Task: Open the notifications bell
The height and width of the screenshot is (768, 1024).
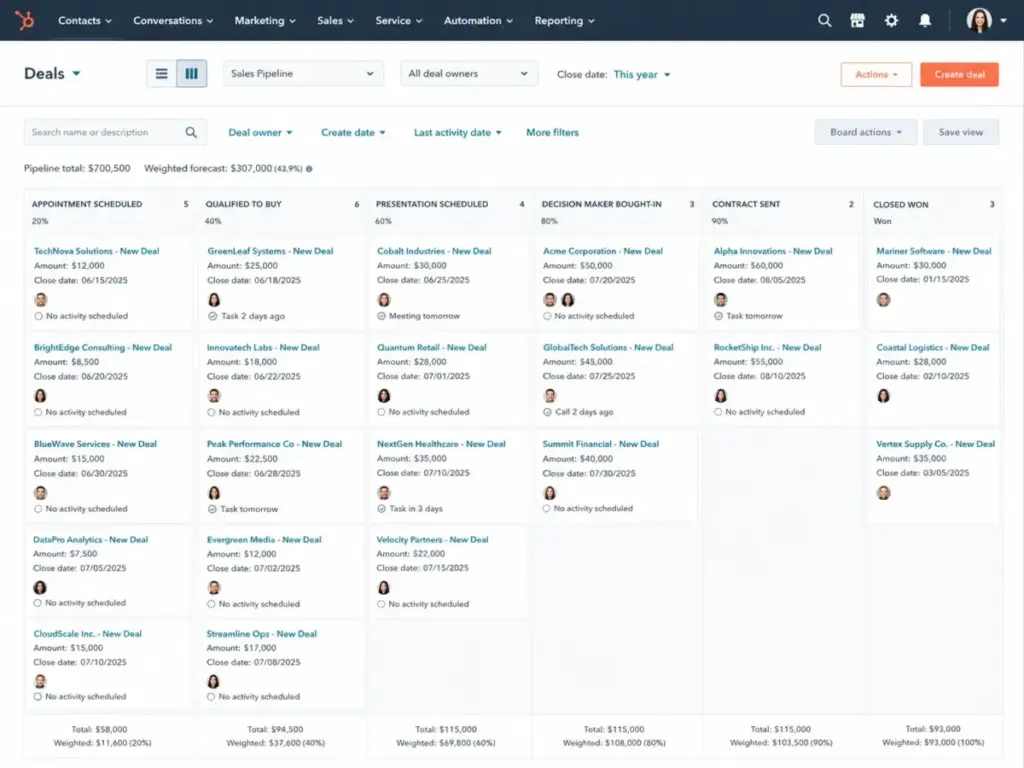Action: click(x=925, y=20)
